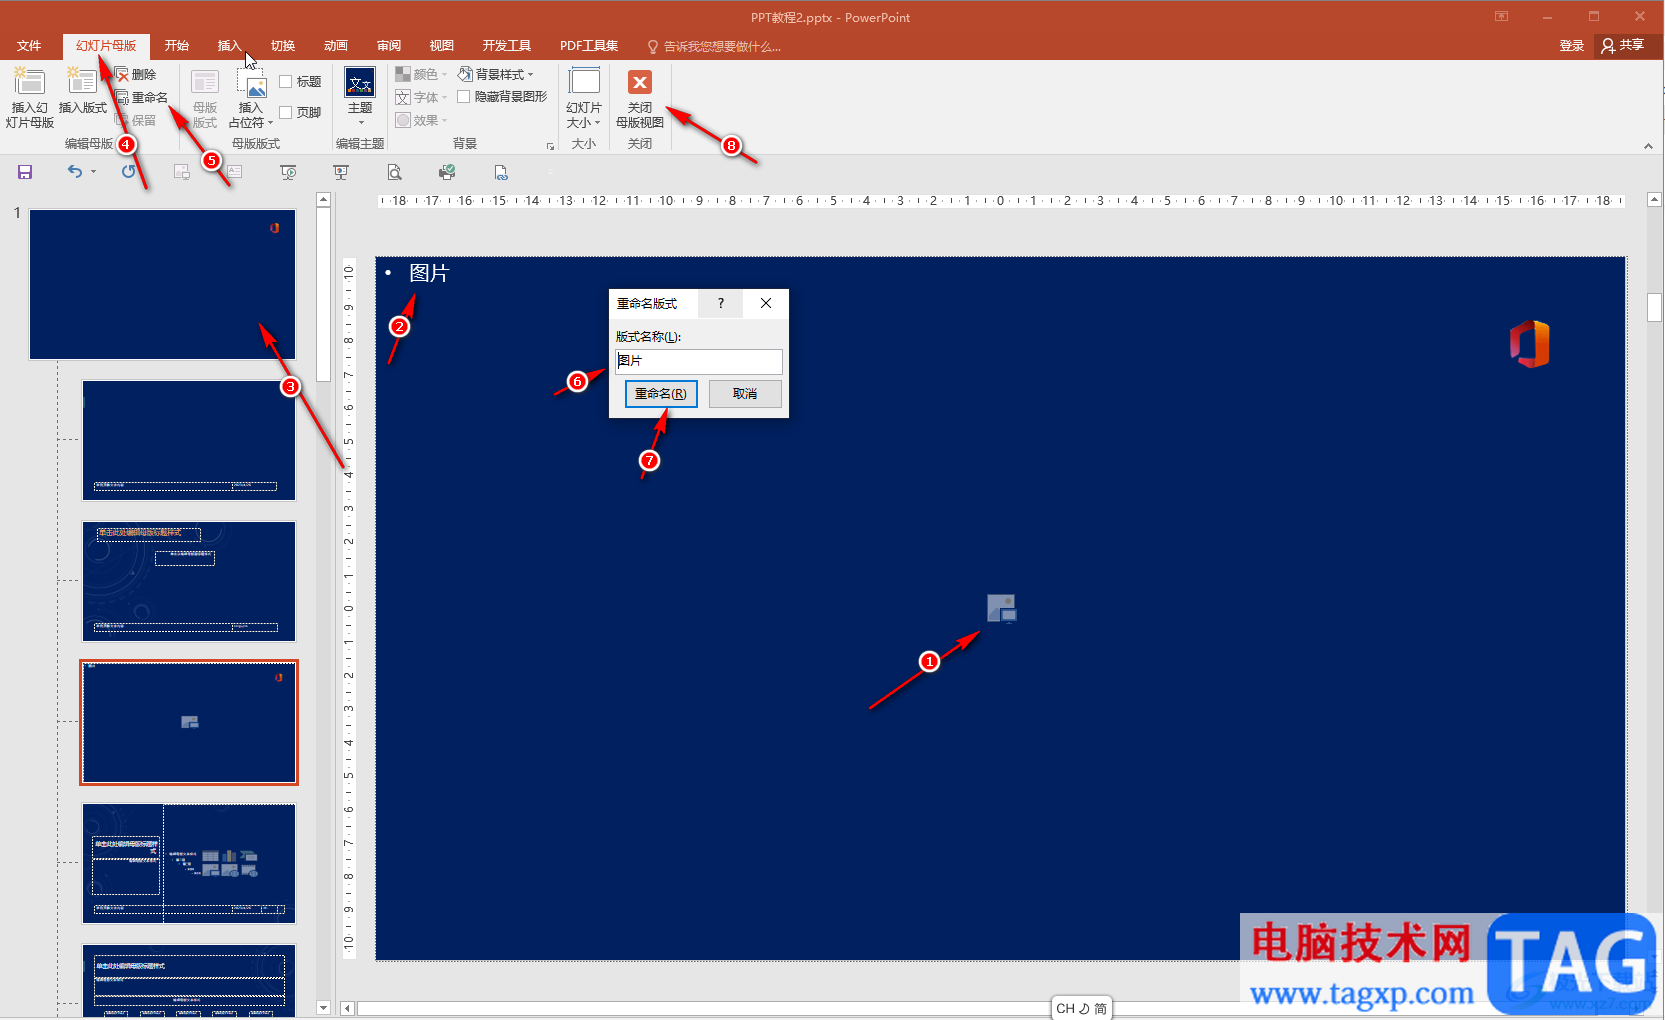This screenshot has height=1020, width=1665.
Task: Click the text box icon in quick toolbar
Action: tap(235, 172)
